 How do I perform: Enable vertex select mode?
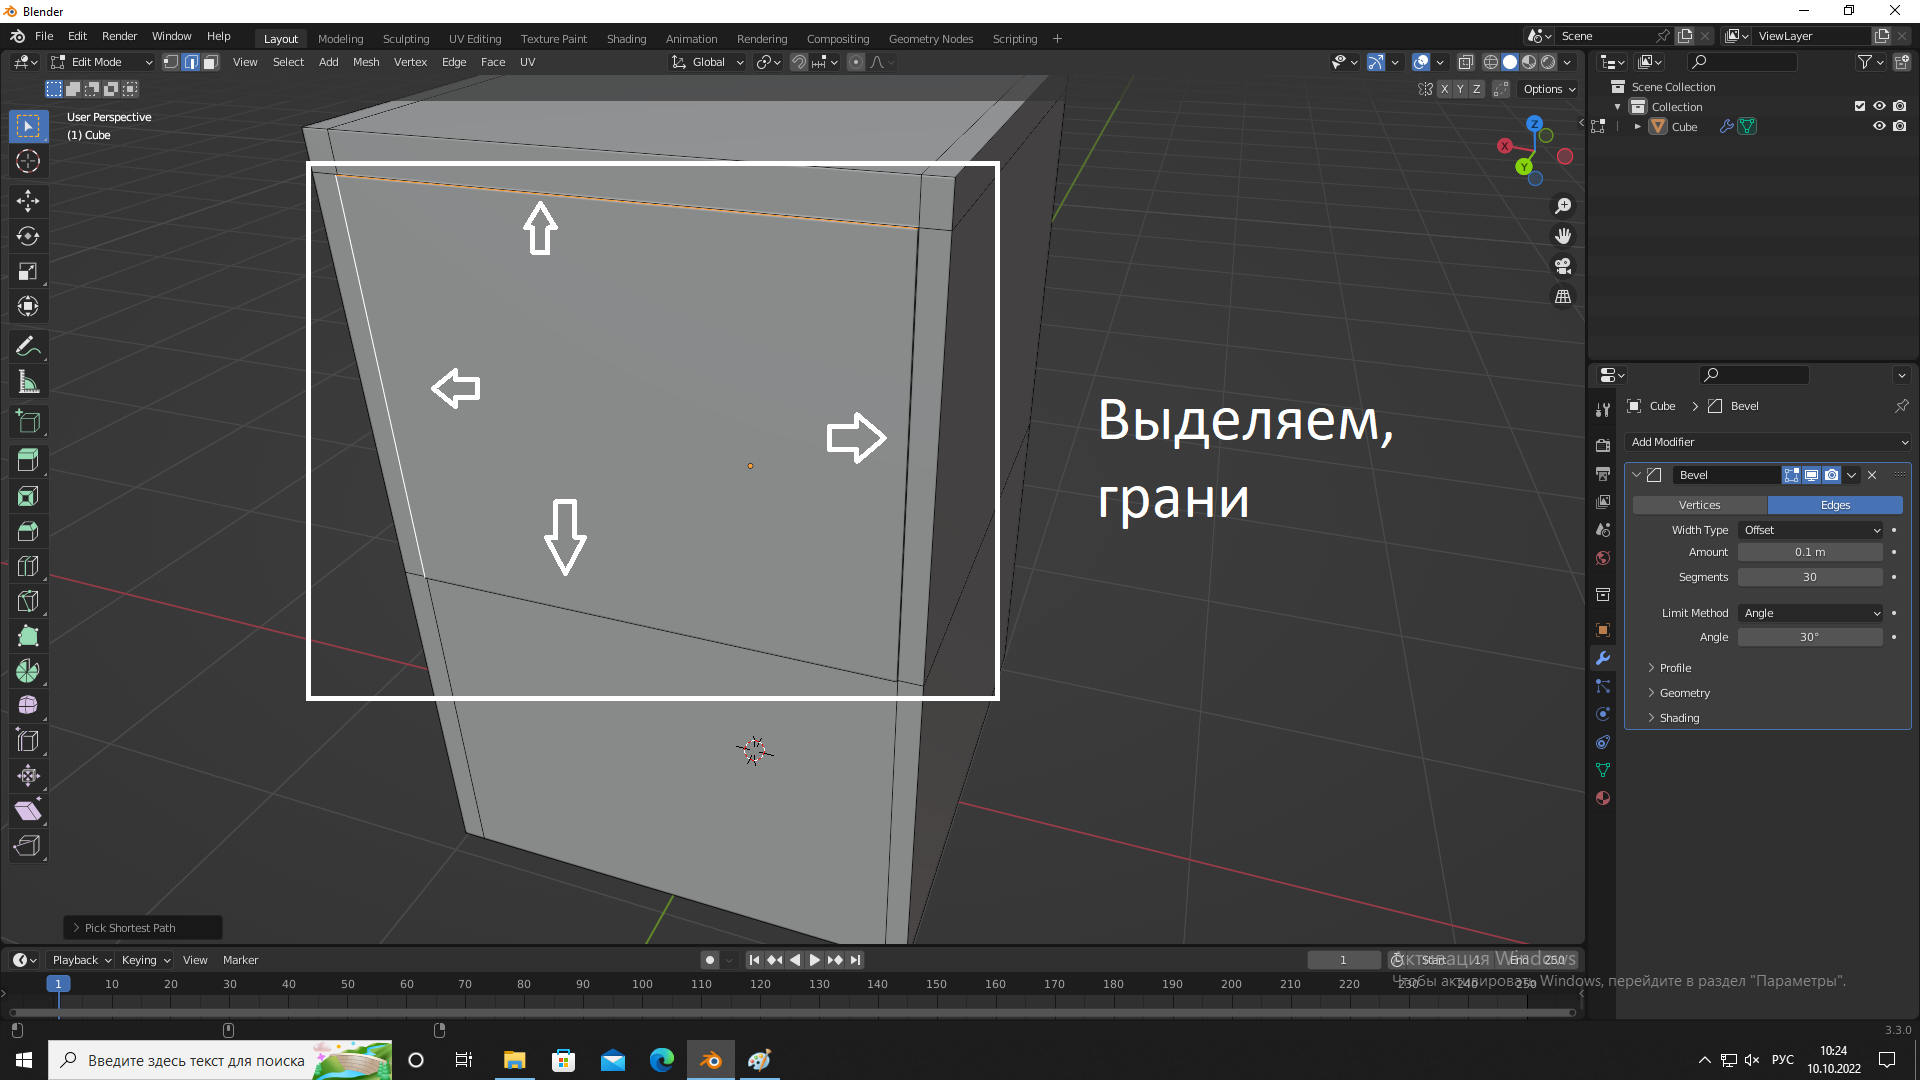(x=171, y=62)
